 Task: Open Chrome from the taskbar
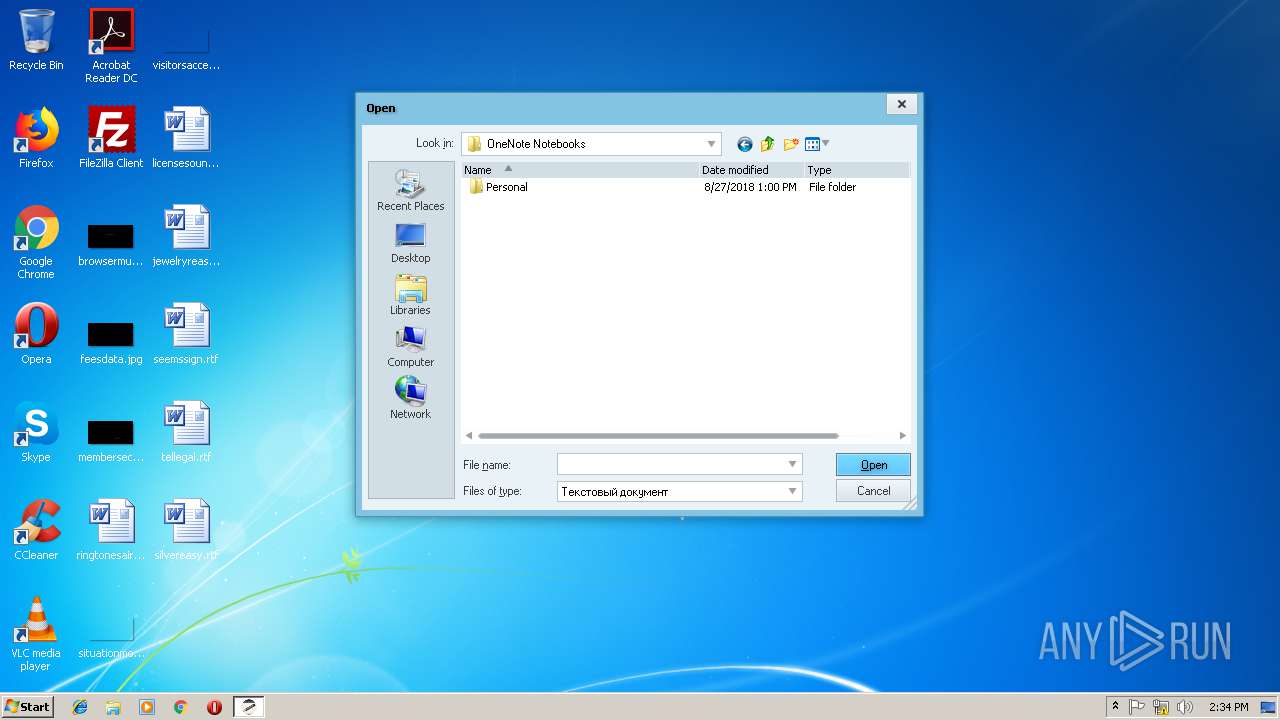point(181,707)
